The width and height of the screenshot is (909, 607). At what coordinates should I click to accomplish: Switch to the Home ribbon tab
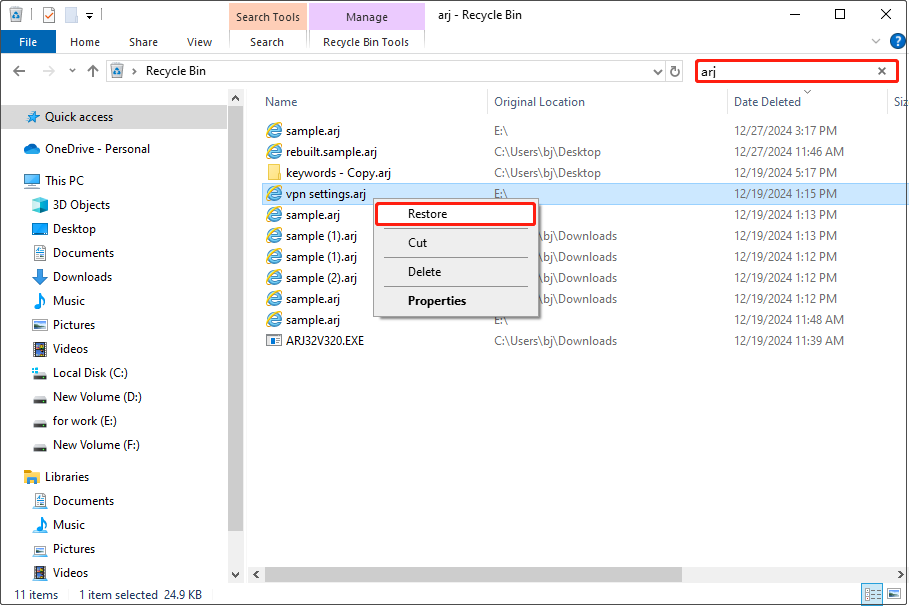(x=85, y=42)
